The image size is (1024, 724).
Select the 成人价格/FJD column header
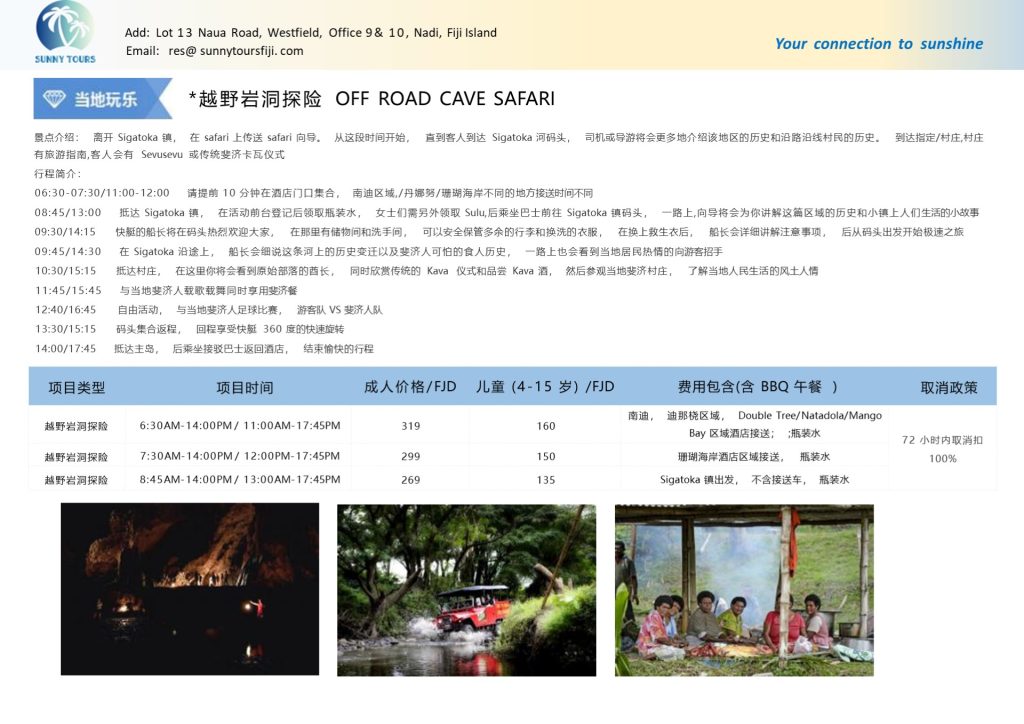(x=410, y=386)
